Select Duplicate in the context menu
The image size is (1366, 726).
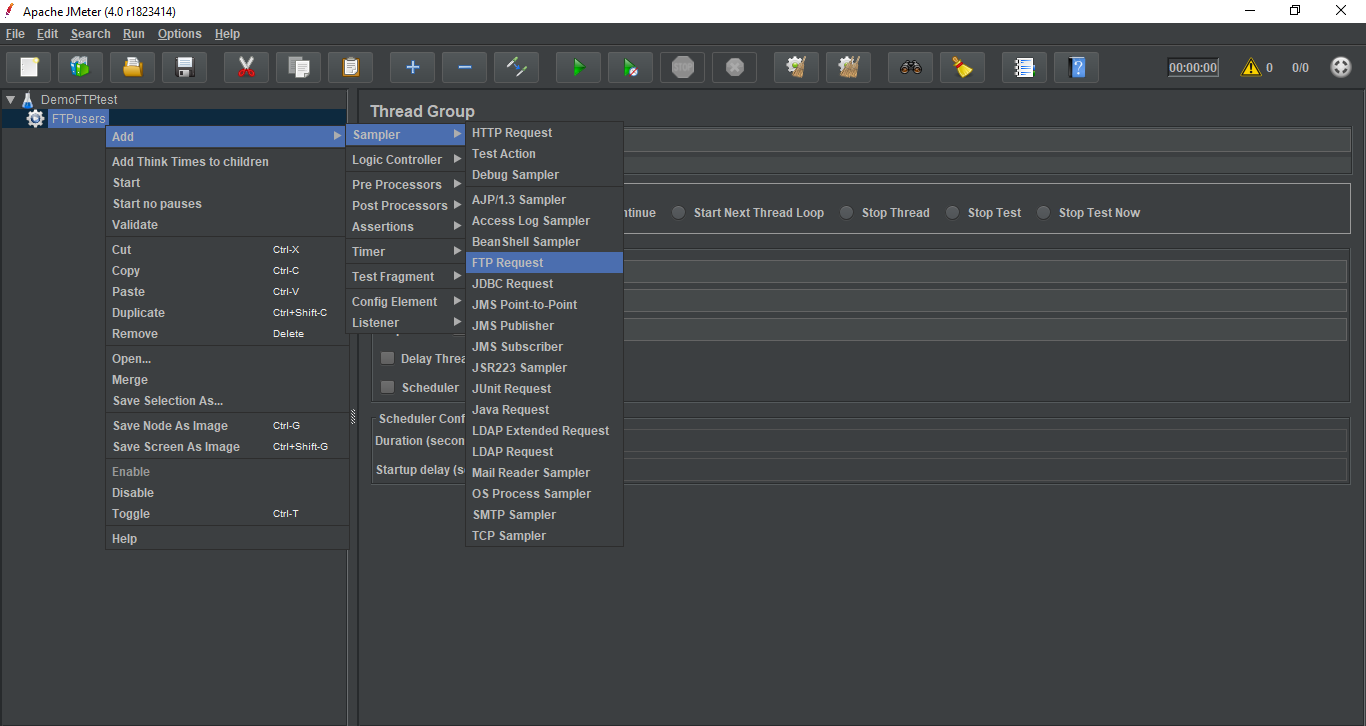[x=139, y=313]
